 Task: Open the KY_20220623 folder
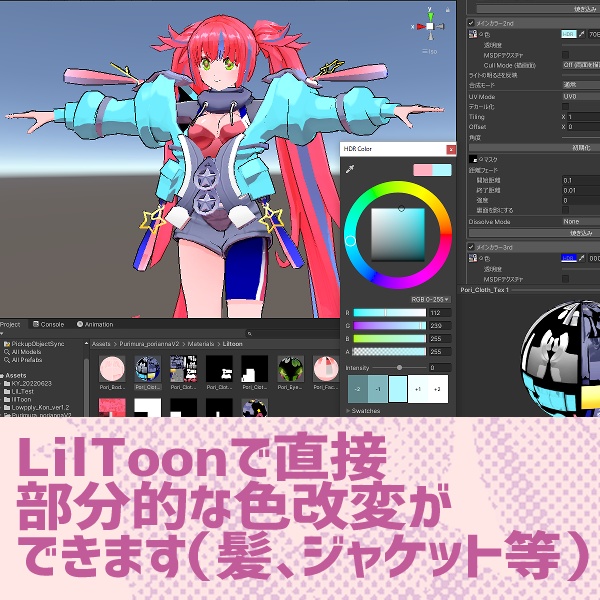pos(28,383)
